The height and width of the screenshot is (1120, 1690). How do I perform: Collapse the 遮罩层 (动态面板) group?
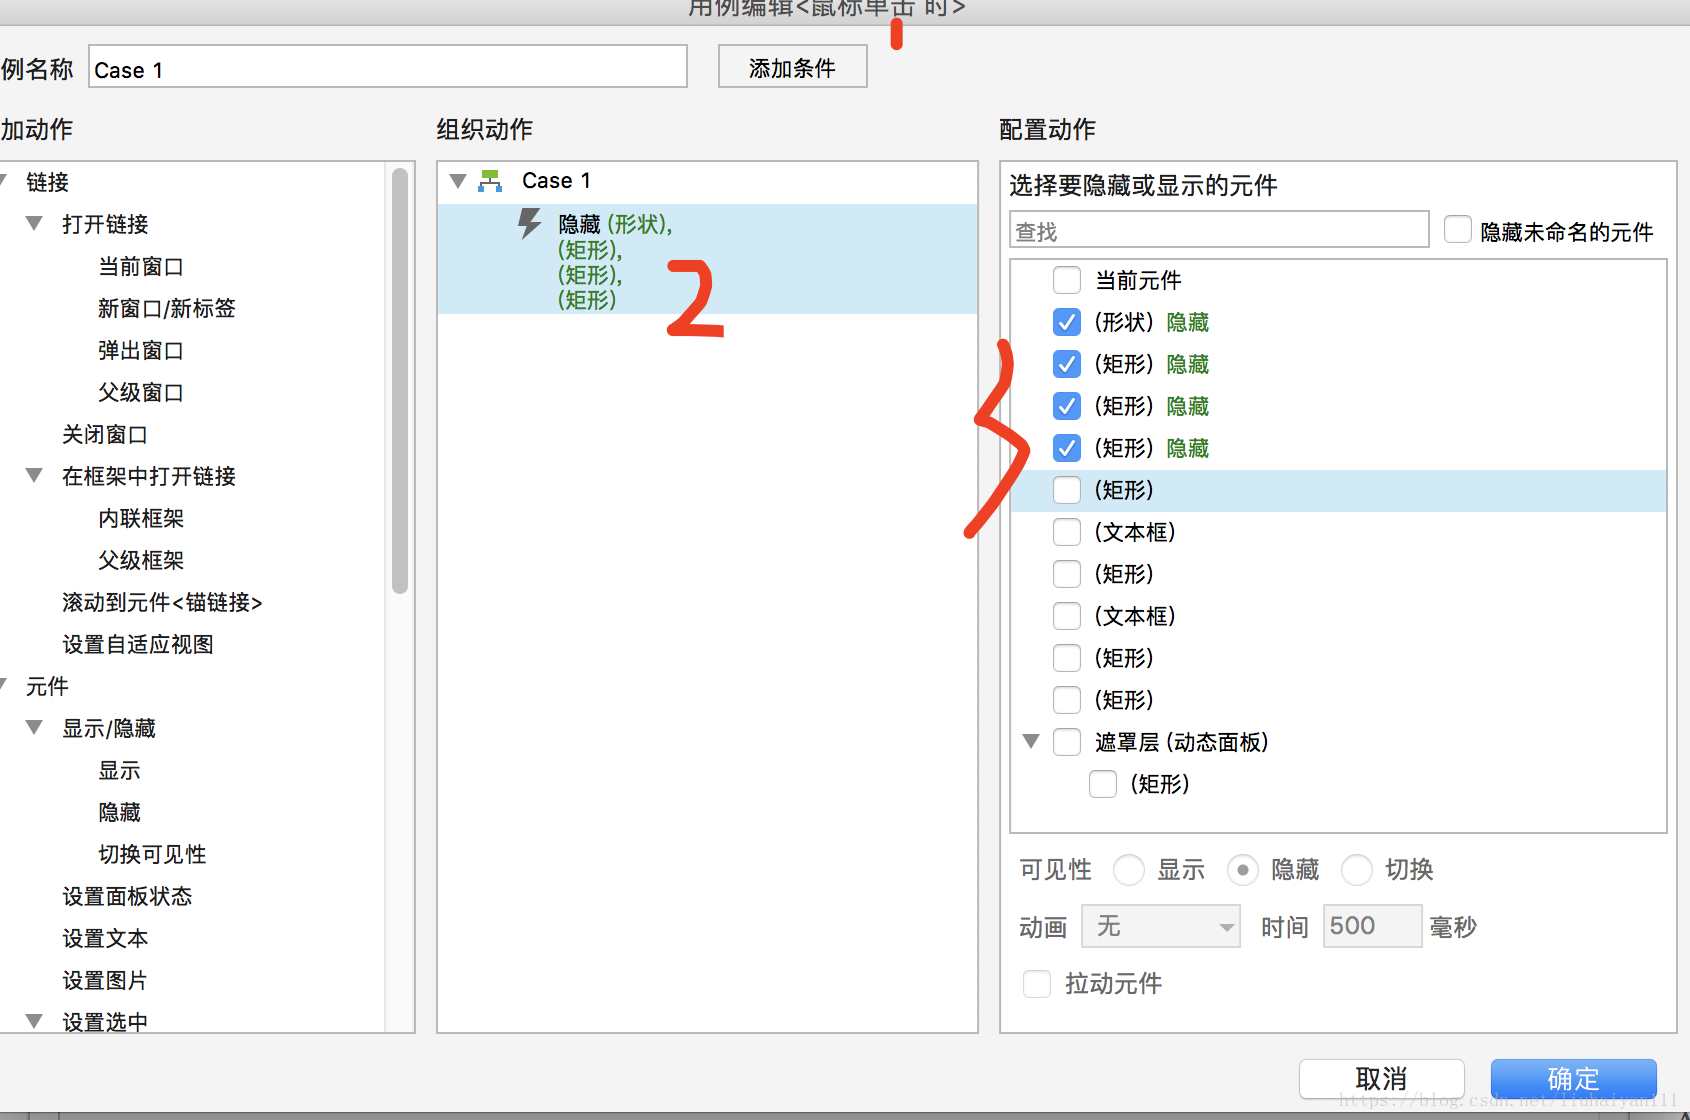[1031, 741]
